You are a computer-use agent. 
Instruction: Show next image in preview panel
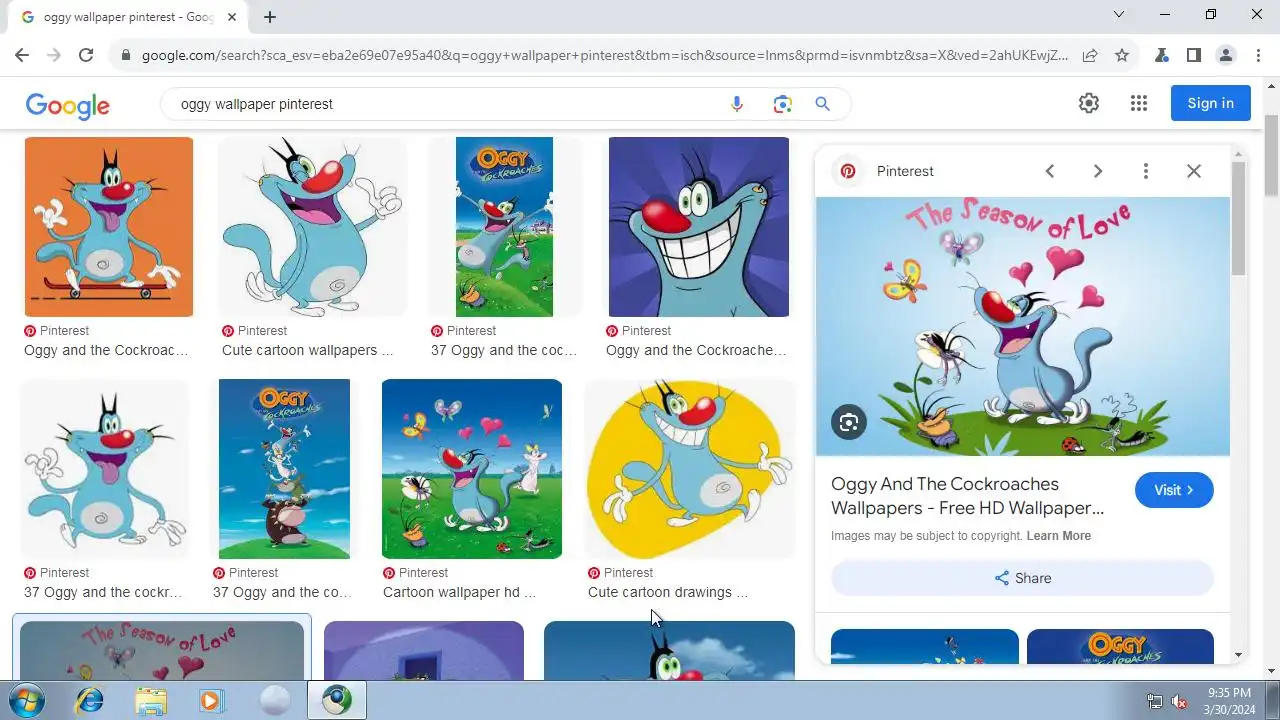pos(1098,171)
